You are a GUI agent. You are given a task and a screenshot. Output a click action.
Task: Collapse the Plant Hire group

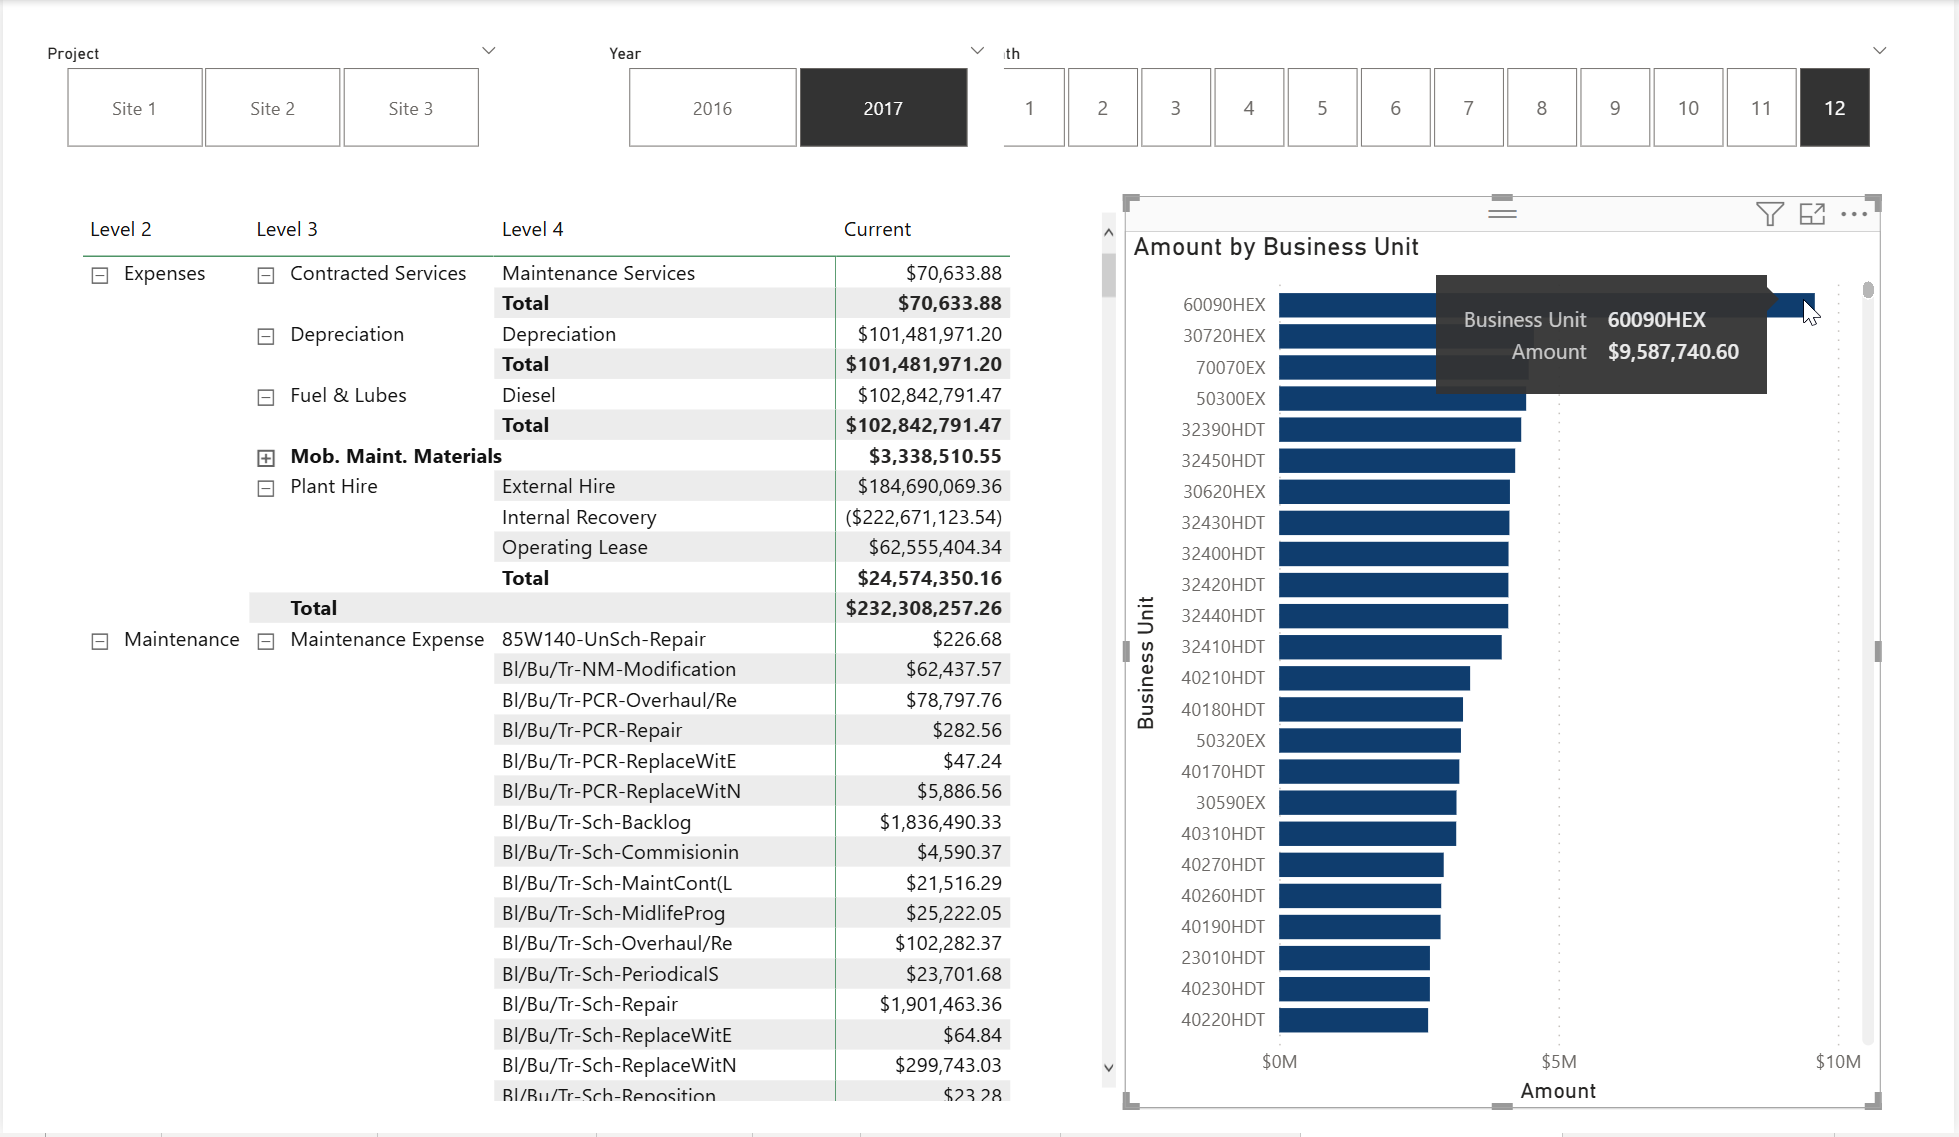266,488
